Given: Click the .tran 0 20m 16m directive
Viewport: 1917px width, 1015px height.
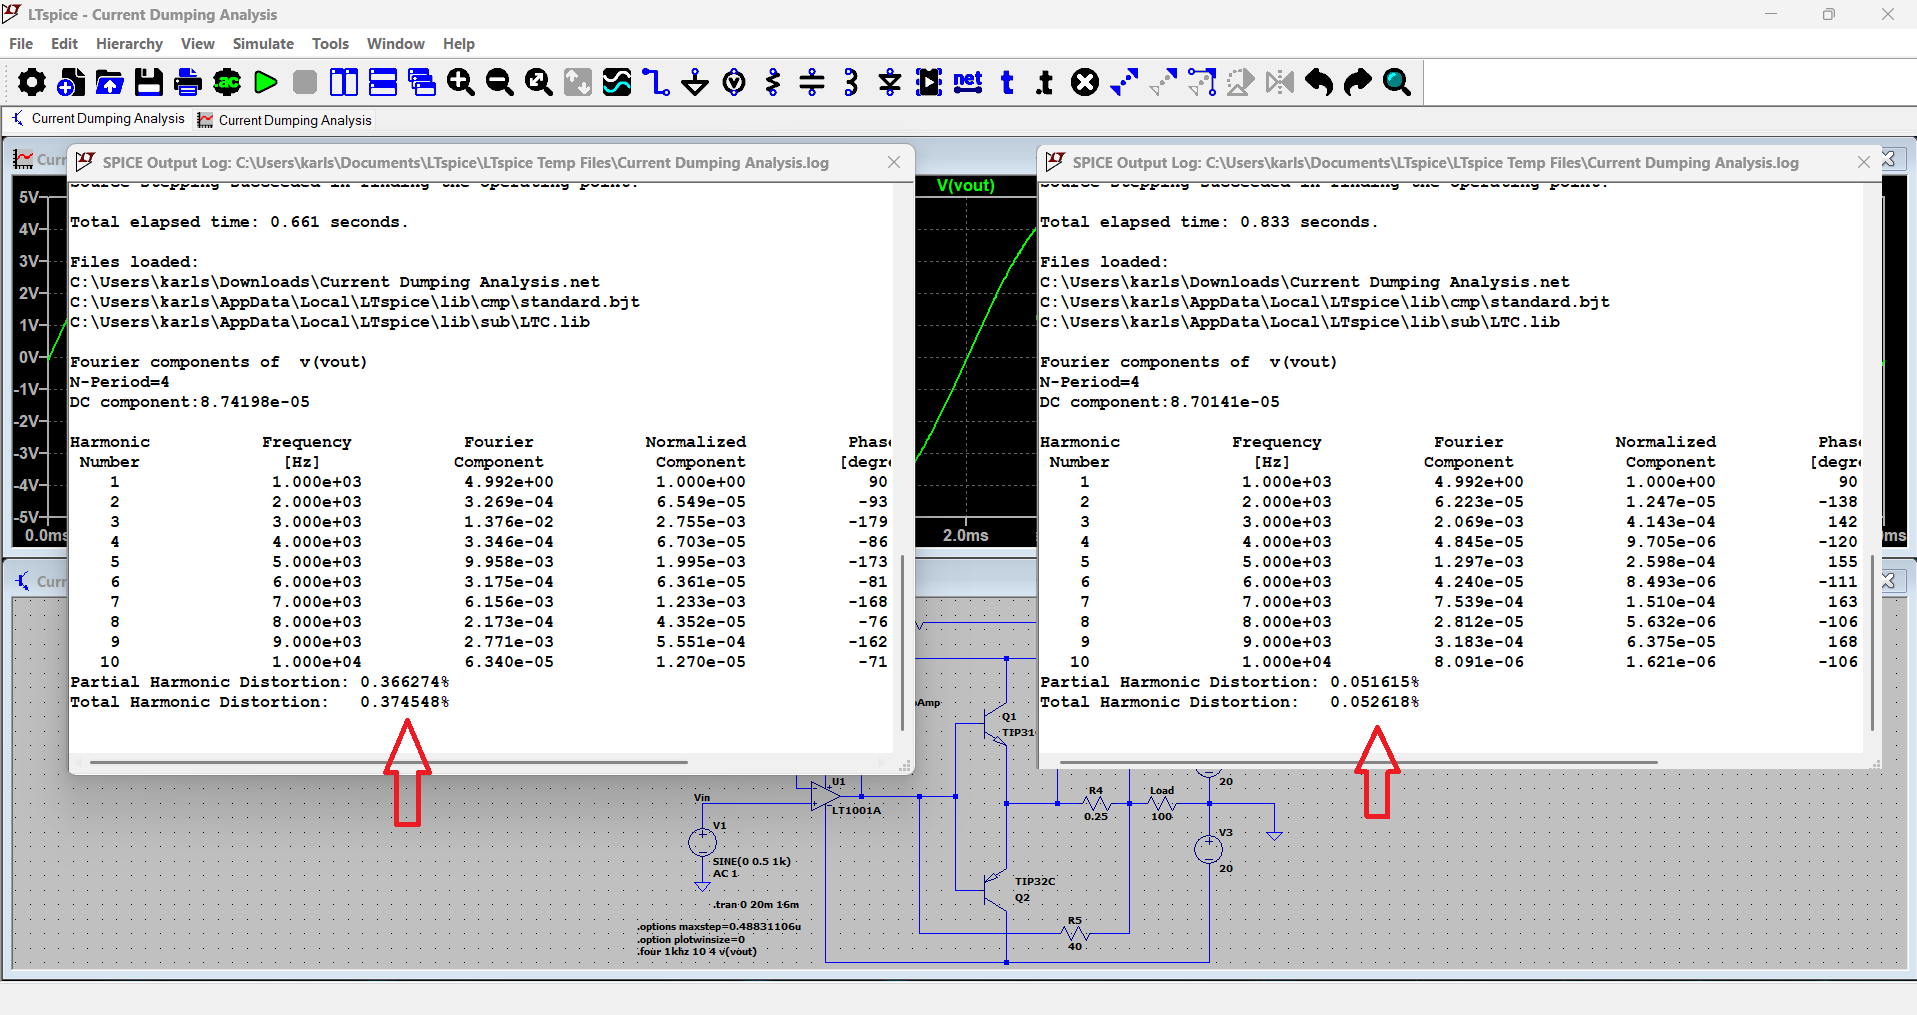Looking at the screenshot, I should click(756, 905).
